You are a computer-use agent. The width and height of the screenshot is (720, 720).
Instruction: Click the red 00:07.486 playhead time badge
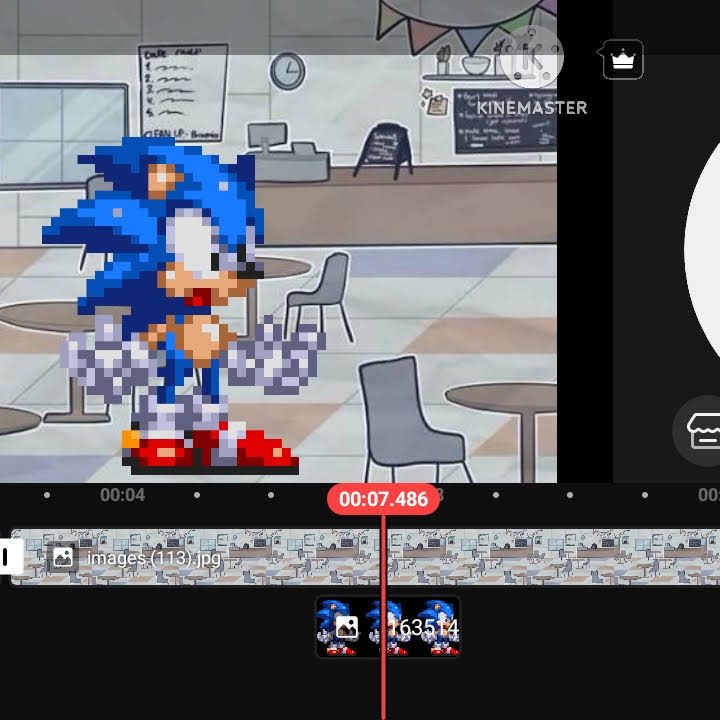coord(383,499)
